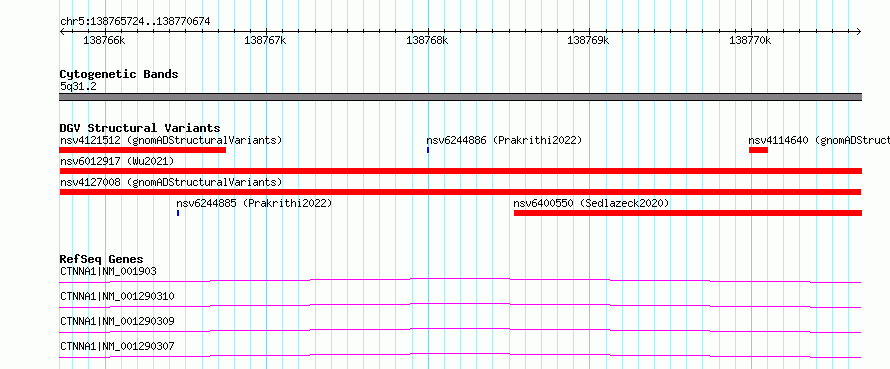Click the 138768k ruler tick label
Image resolution: width=890 pixels, height=369 pixels.
pyautogui.click(x=427, y=41)
